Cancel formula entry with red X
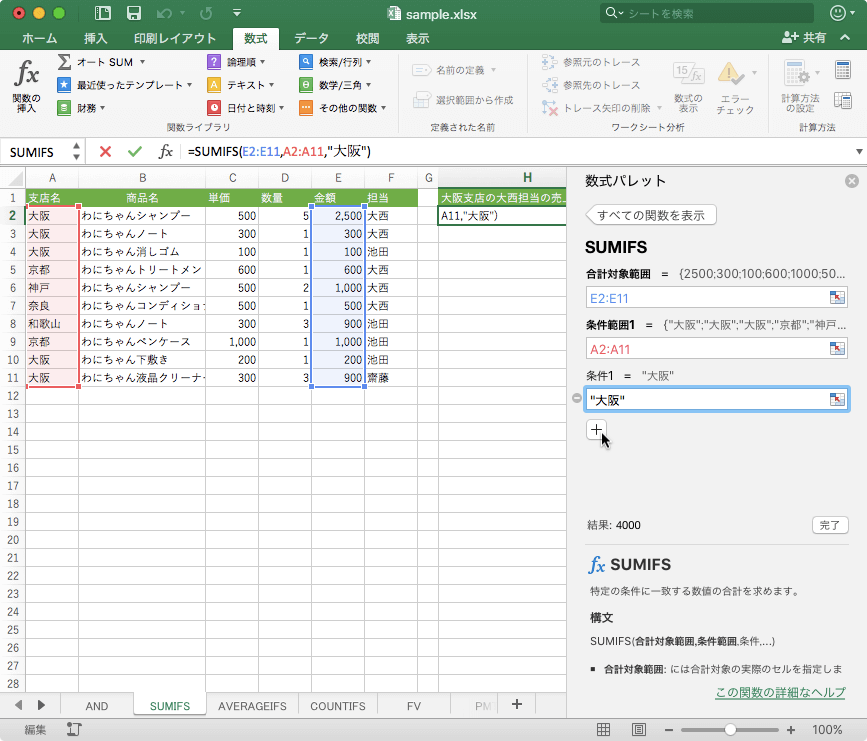This screenshot has height=741, width=867. 105,151
